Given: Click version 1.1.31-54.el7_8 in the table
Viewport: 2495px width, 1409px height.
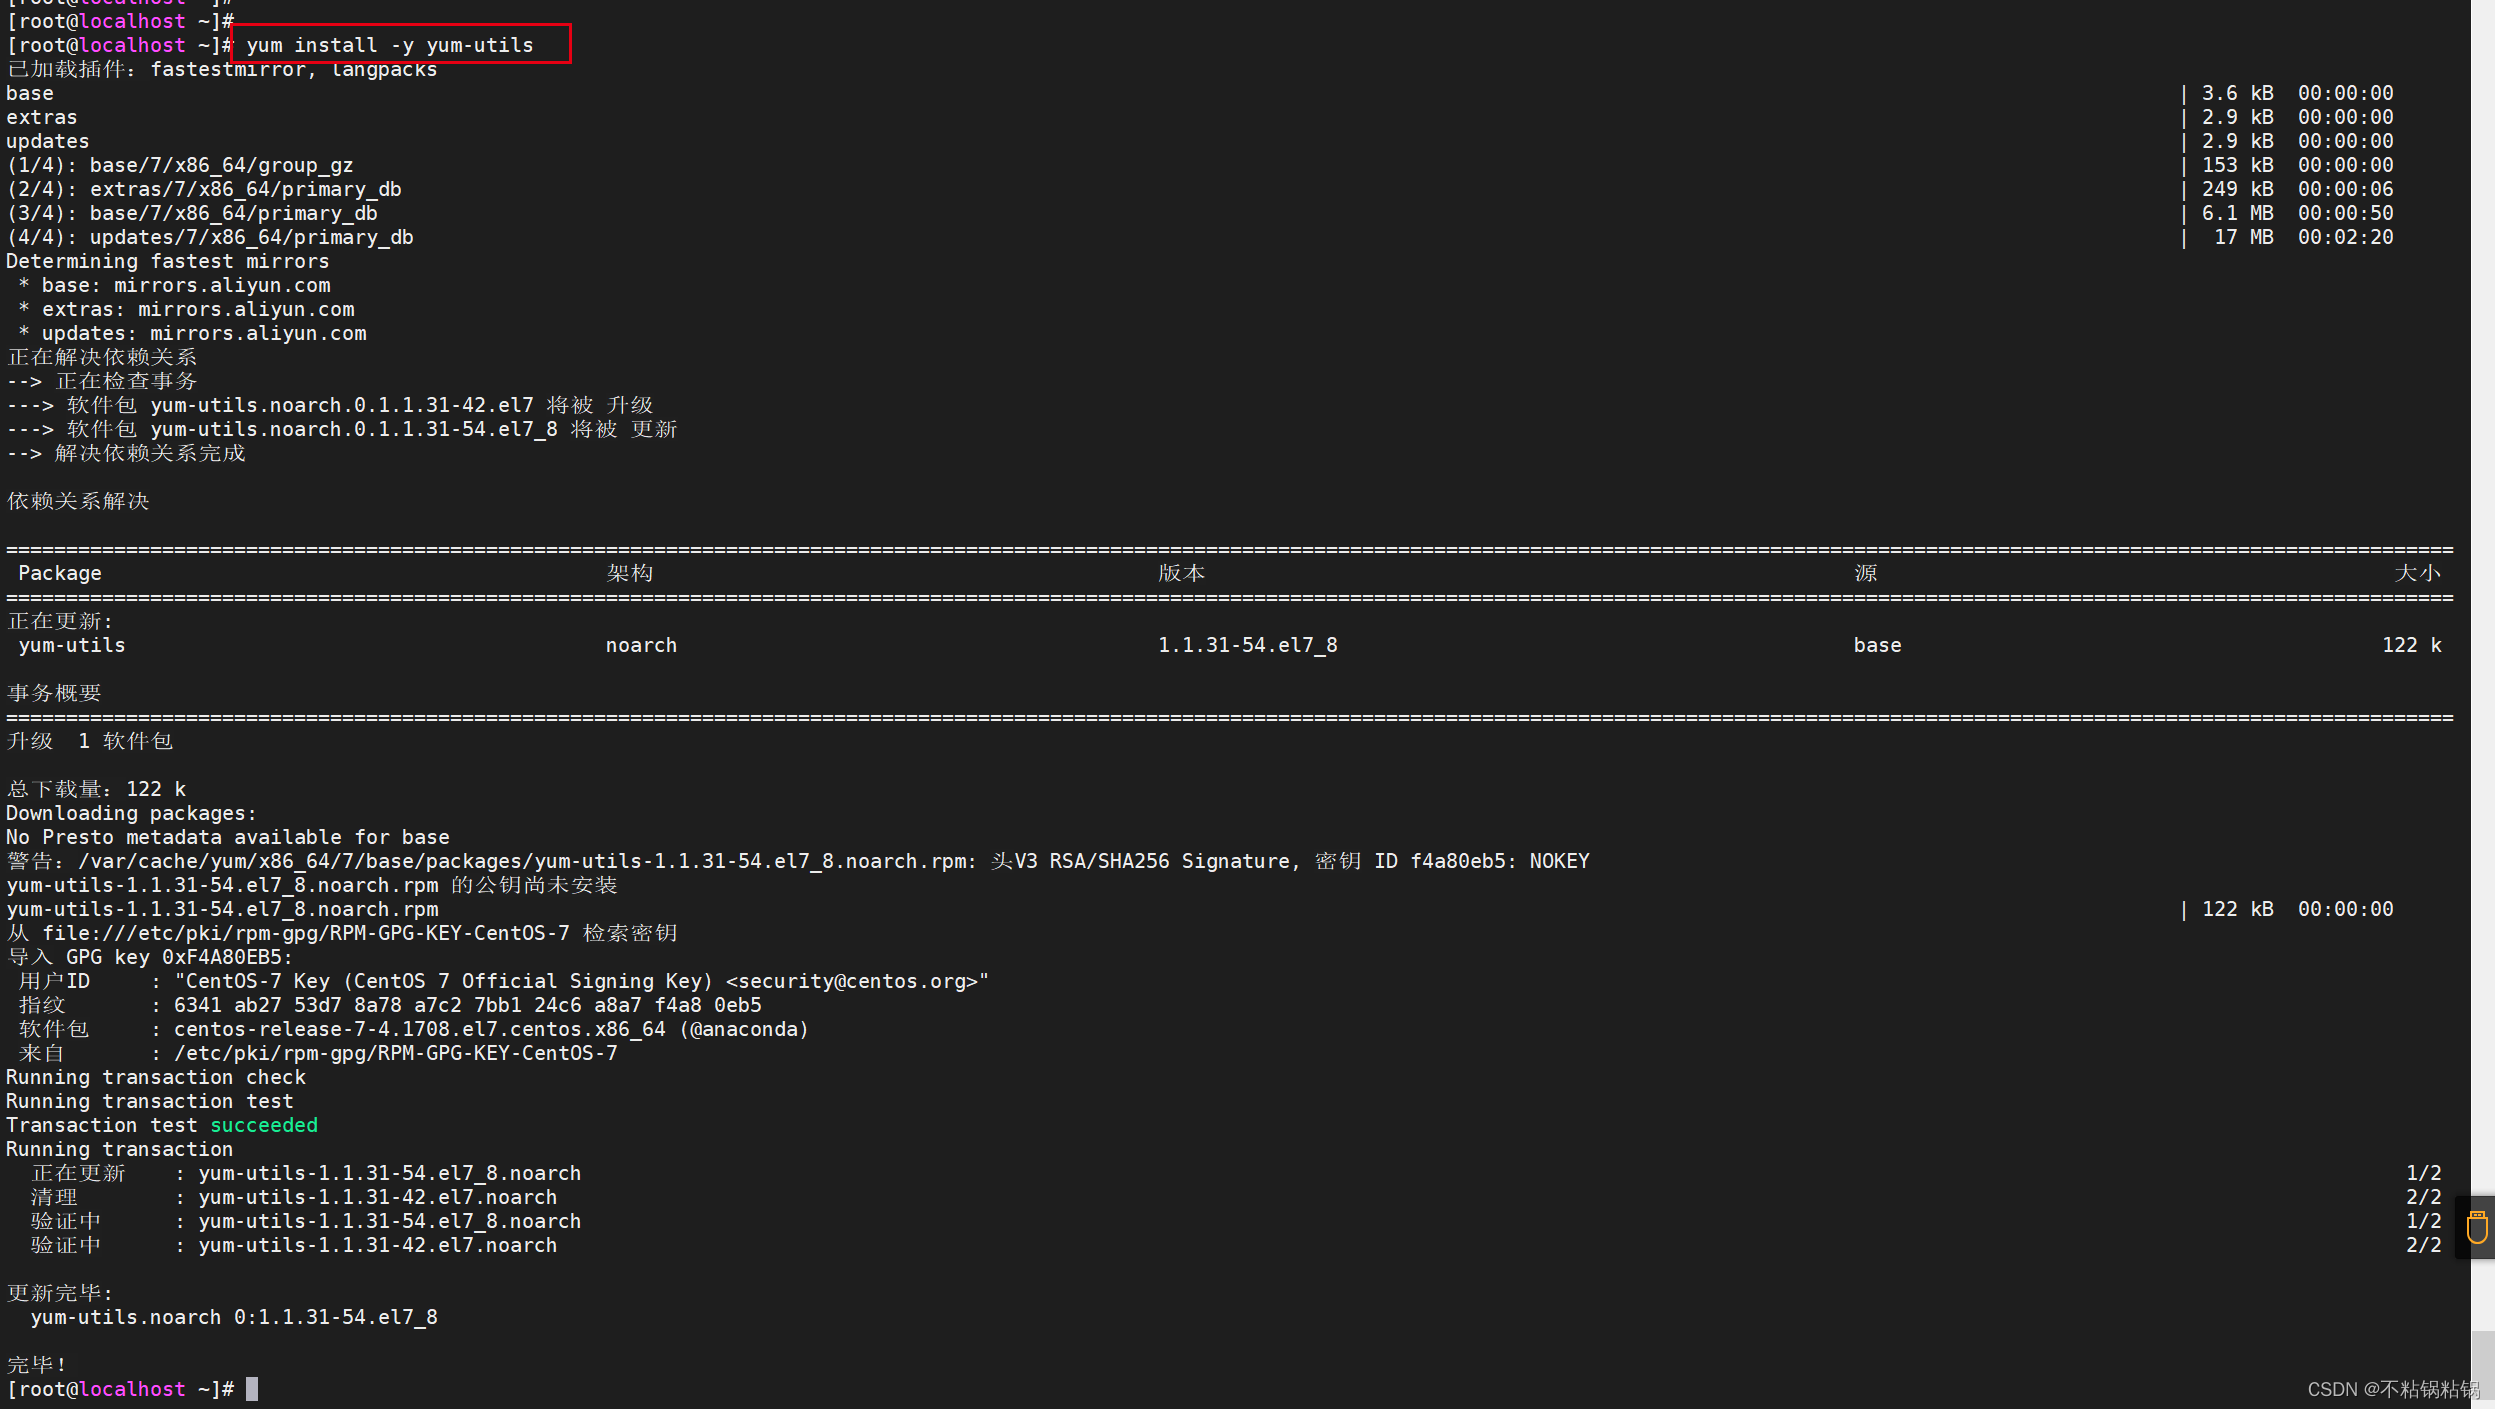Looking at the screenshot, I should (1247, 645).
